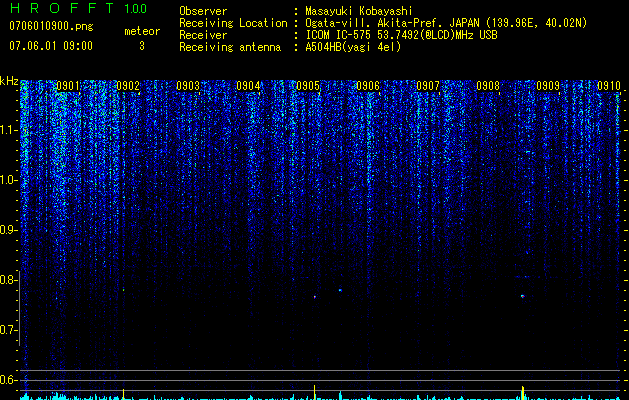Click the yellow detection spike below 0905
The image size is (629, 400).
pos(314,392)
